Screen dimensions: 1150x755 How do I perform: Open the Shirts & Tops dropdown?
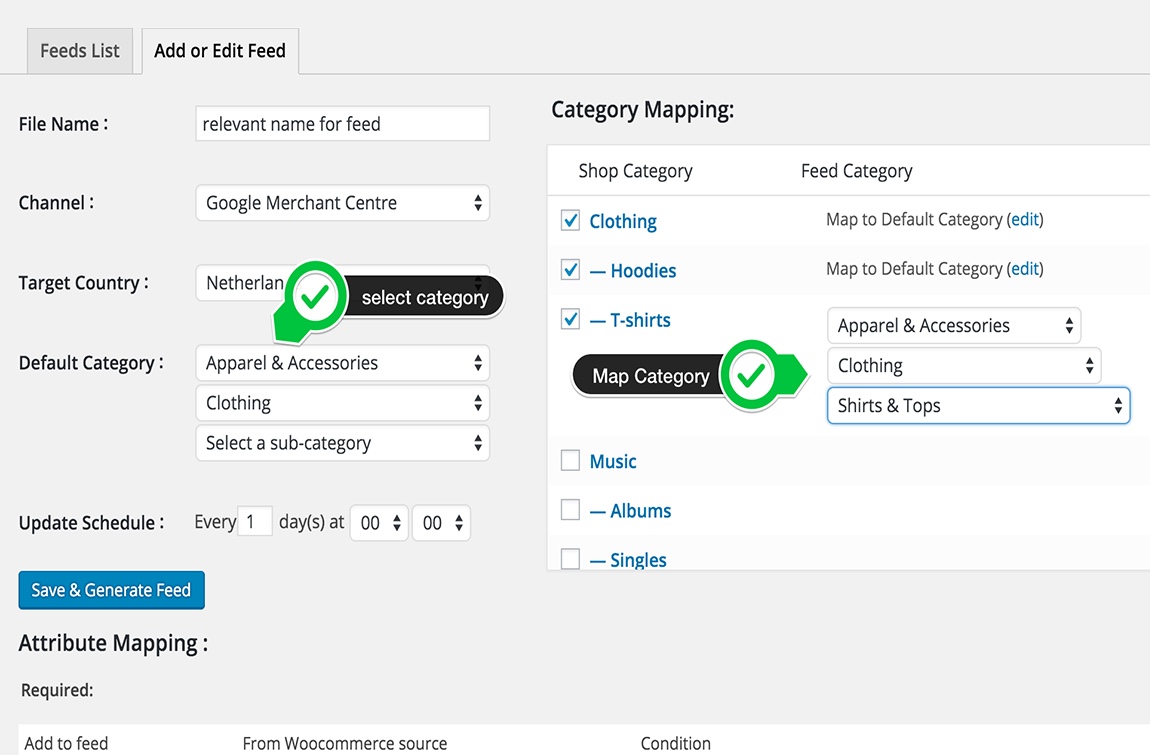(x=978, y=406)
